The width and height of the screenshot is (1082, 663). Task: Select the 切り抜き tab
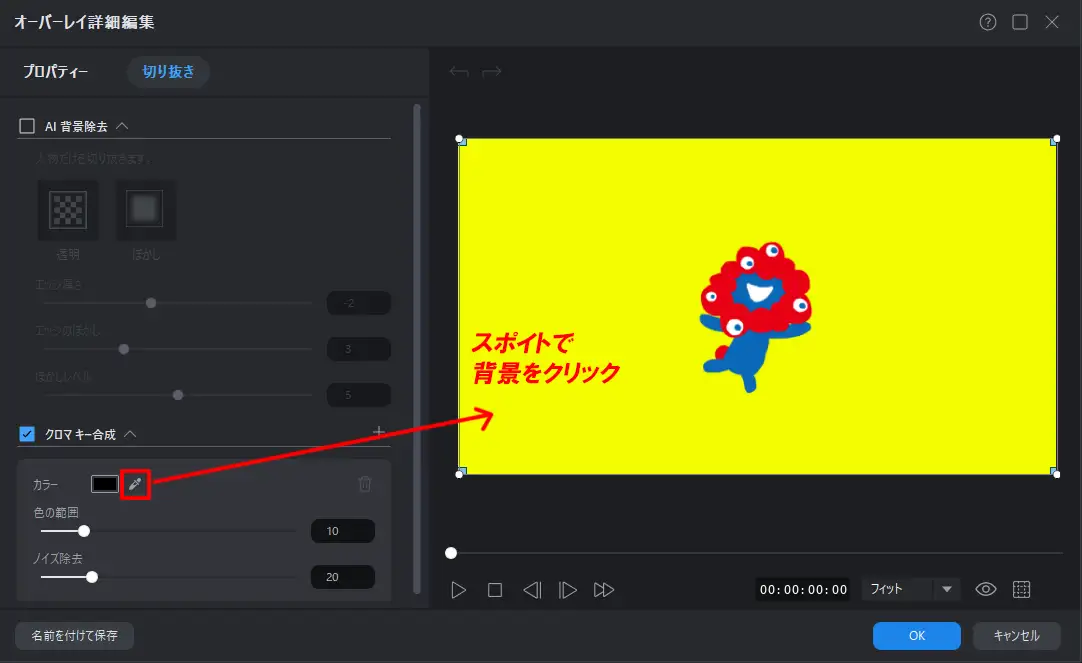pos(168,72)
